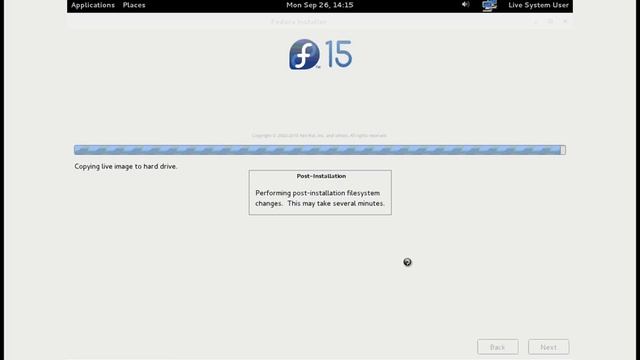Open the Applications menu

pyautogui.click(x=93, y=5)
